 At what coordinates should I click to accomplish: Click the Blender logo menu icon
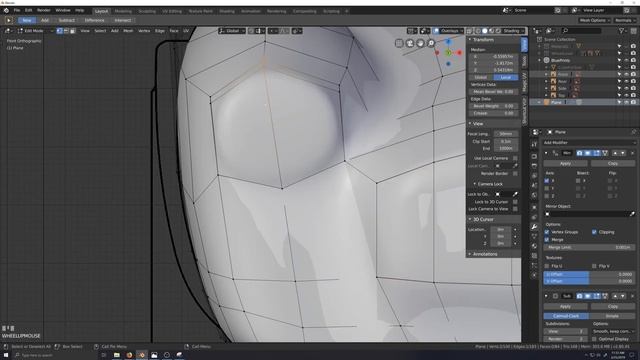coord(6,10)
